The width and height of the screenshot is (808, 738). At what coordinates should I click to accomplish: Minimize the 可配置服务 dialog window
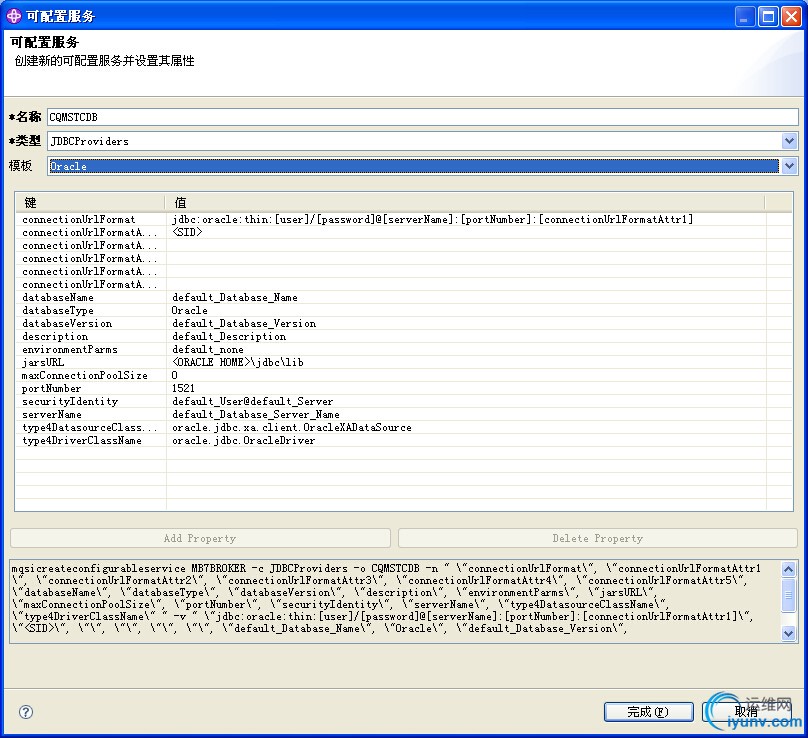point(744,17)
